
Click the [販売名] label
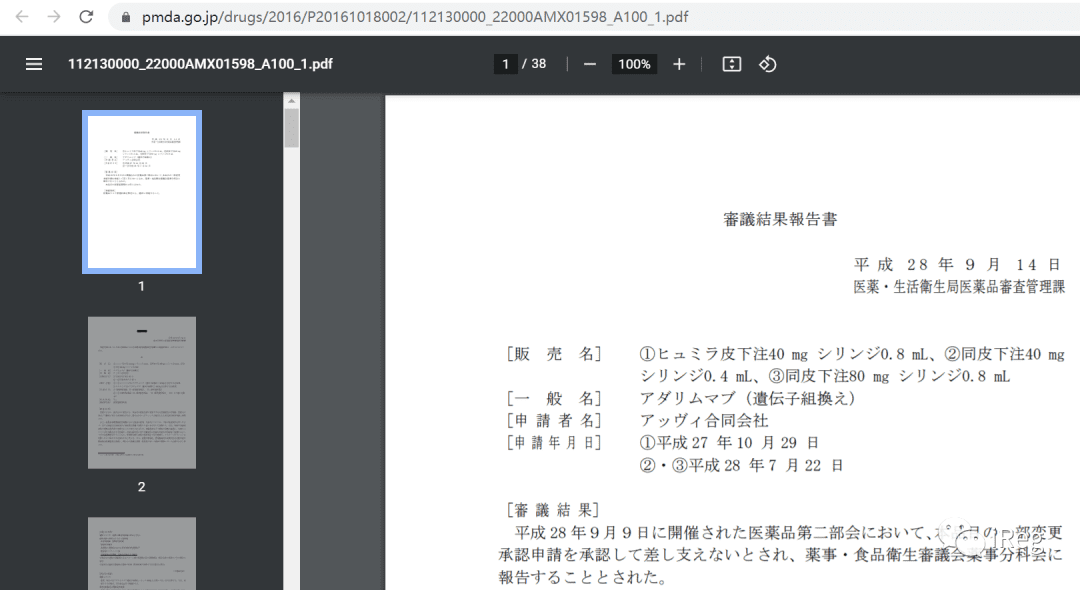tap(554, 354)
